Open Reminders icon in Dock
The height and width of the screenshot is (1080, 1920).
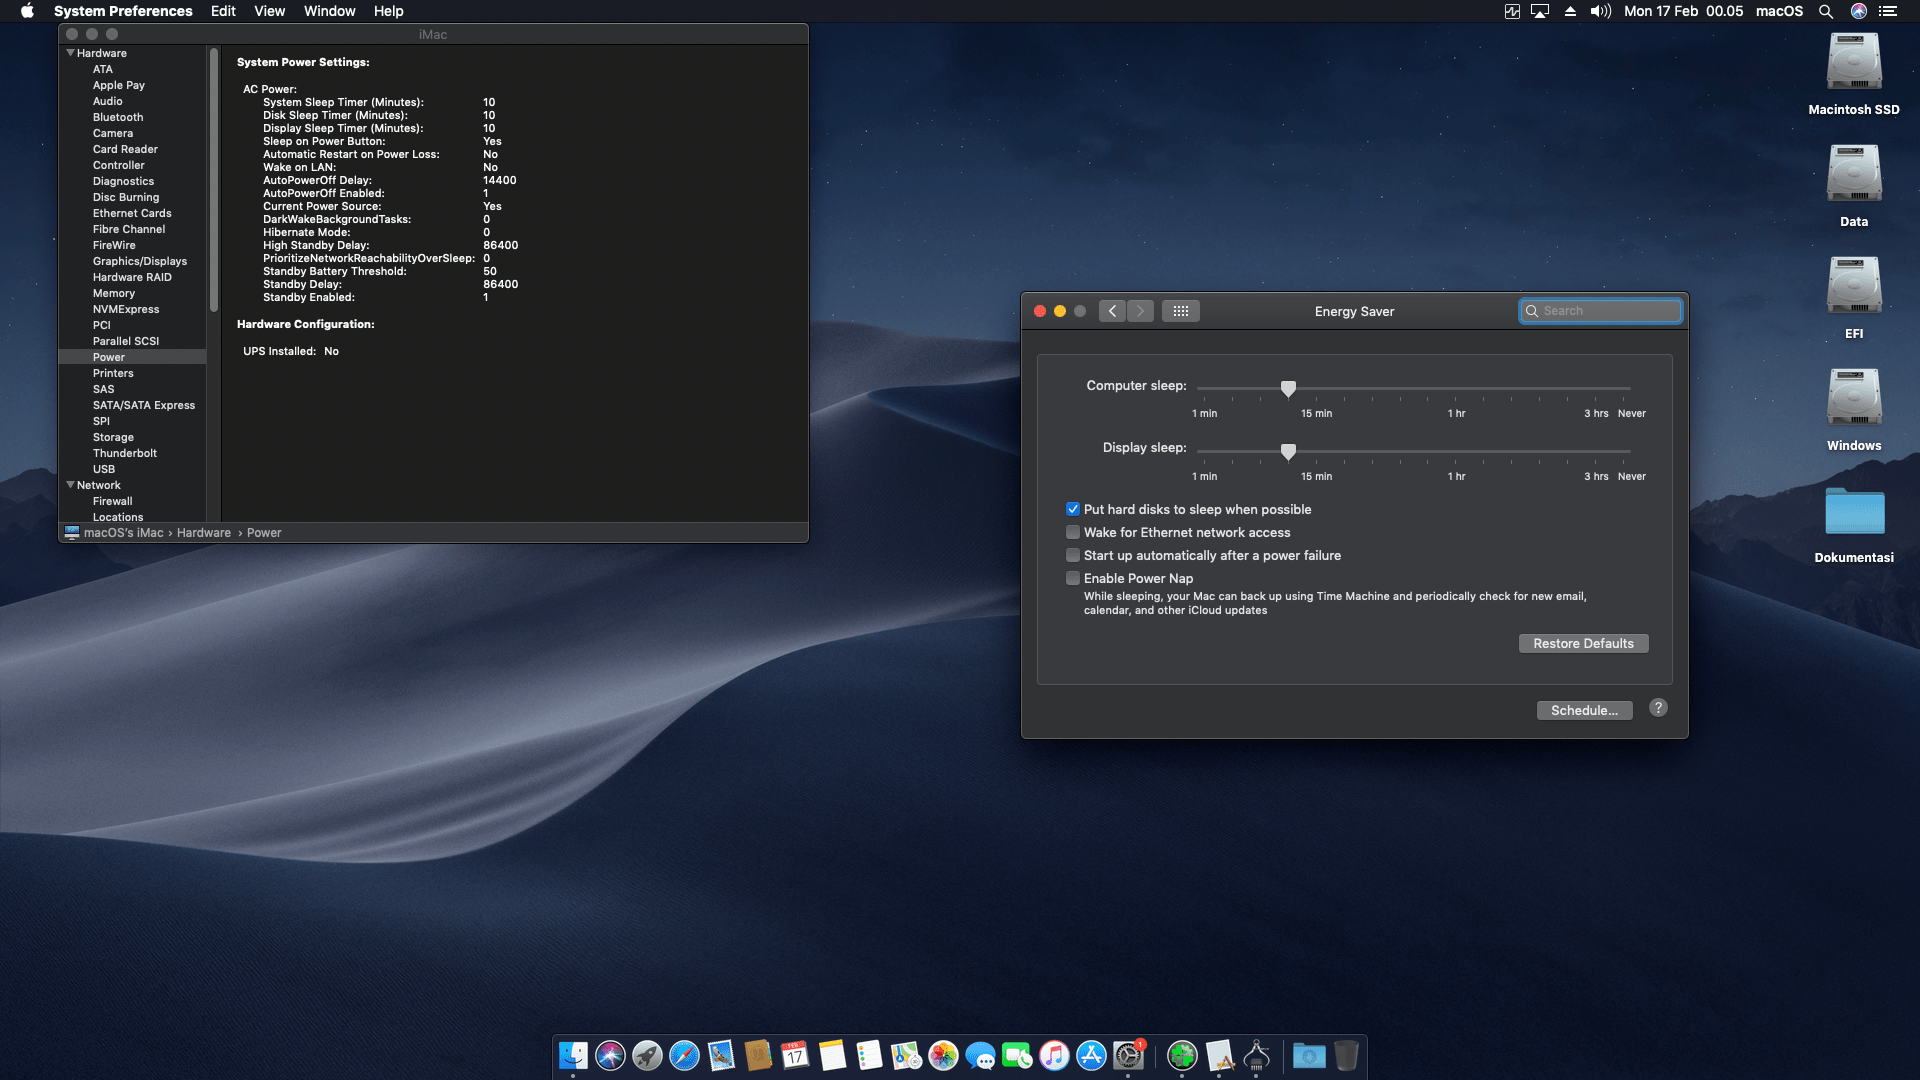point(869,1055)
